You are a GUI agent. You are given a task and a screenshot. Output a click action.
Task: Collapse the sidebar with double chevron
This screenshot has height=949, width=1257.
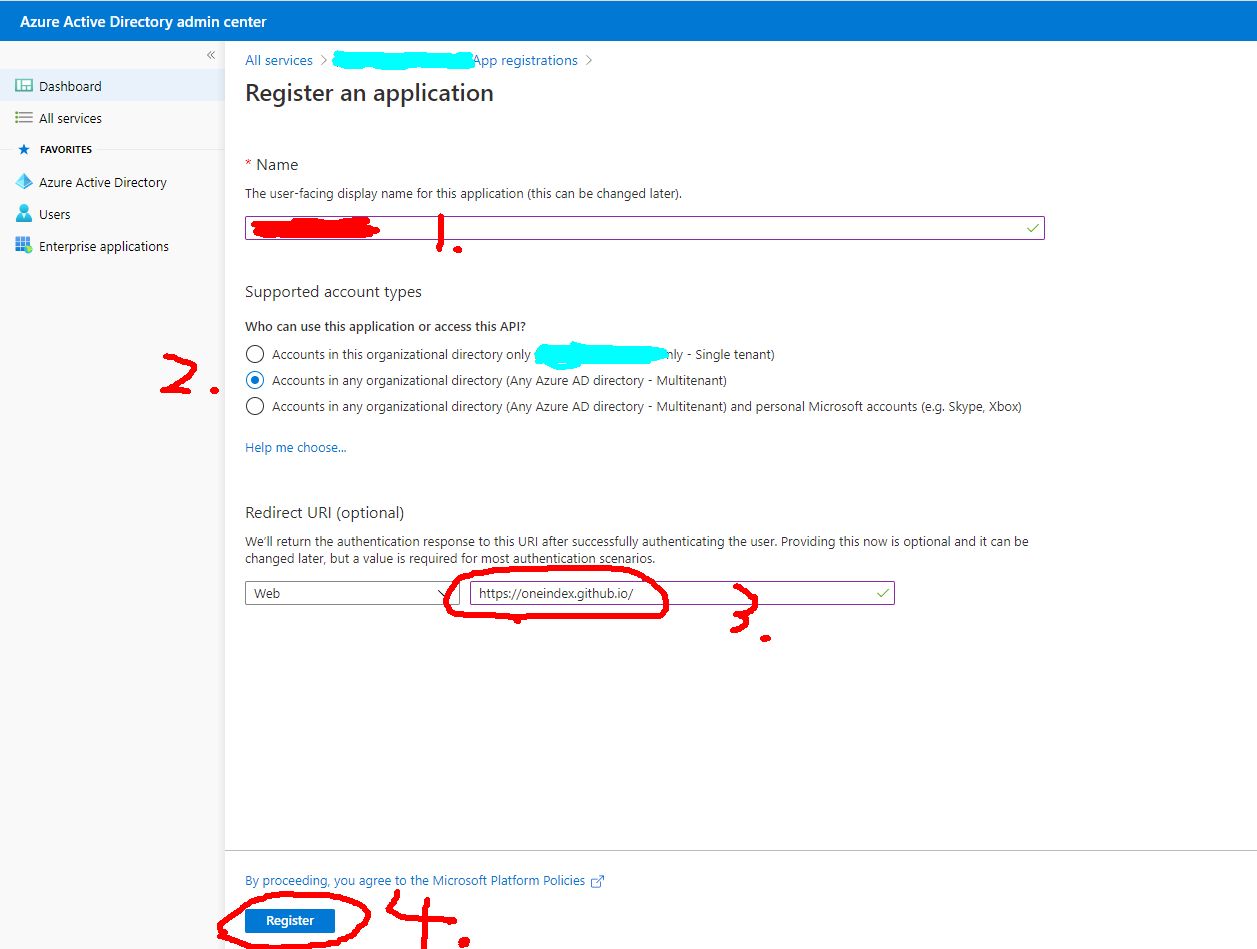pyautogui.click(x=211, y=55)
